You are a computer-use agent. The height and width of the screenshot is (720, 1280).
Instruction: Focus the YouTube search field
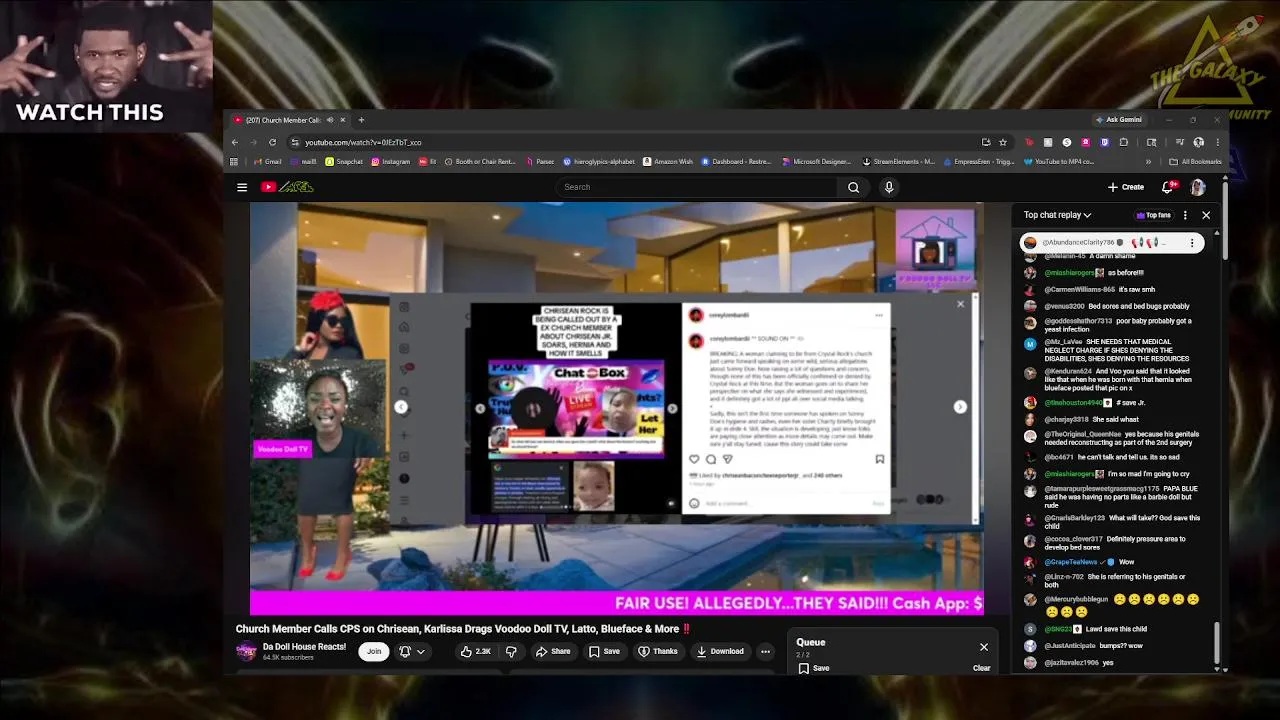(696, 187)
